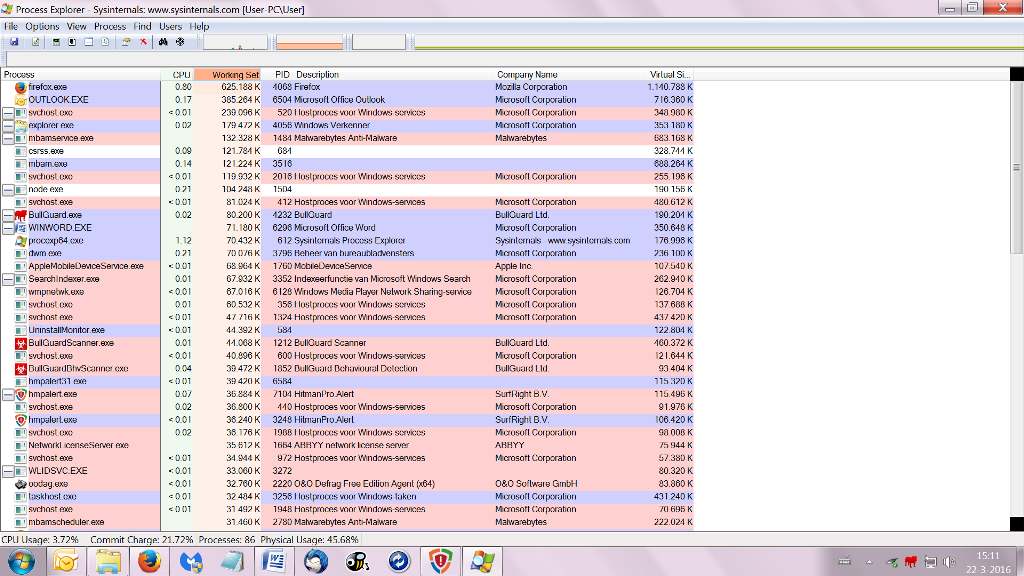Click the orange commit history mini graph
Viewport: 1024px width, 576px height.
coord(310,42)
